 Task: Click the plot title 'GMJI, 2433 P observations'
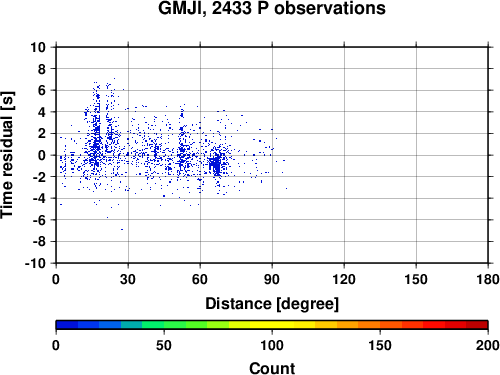tap(272, 8)
